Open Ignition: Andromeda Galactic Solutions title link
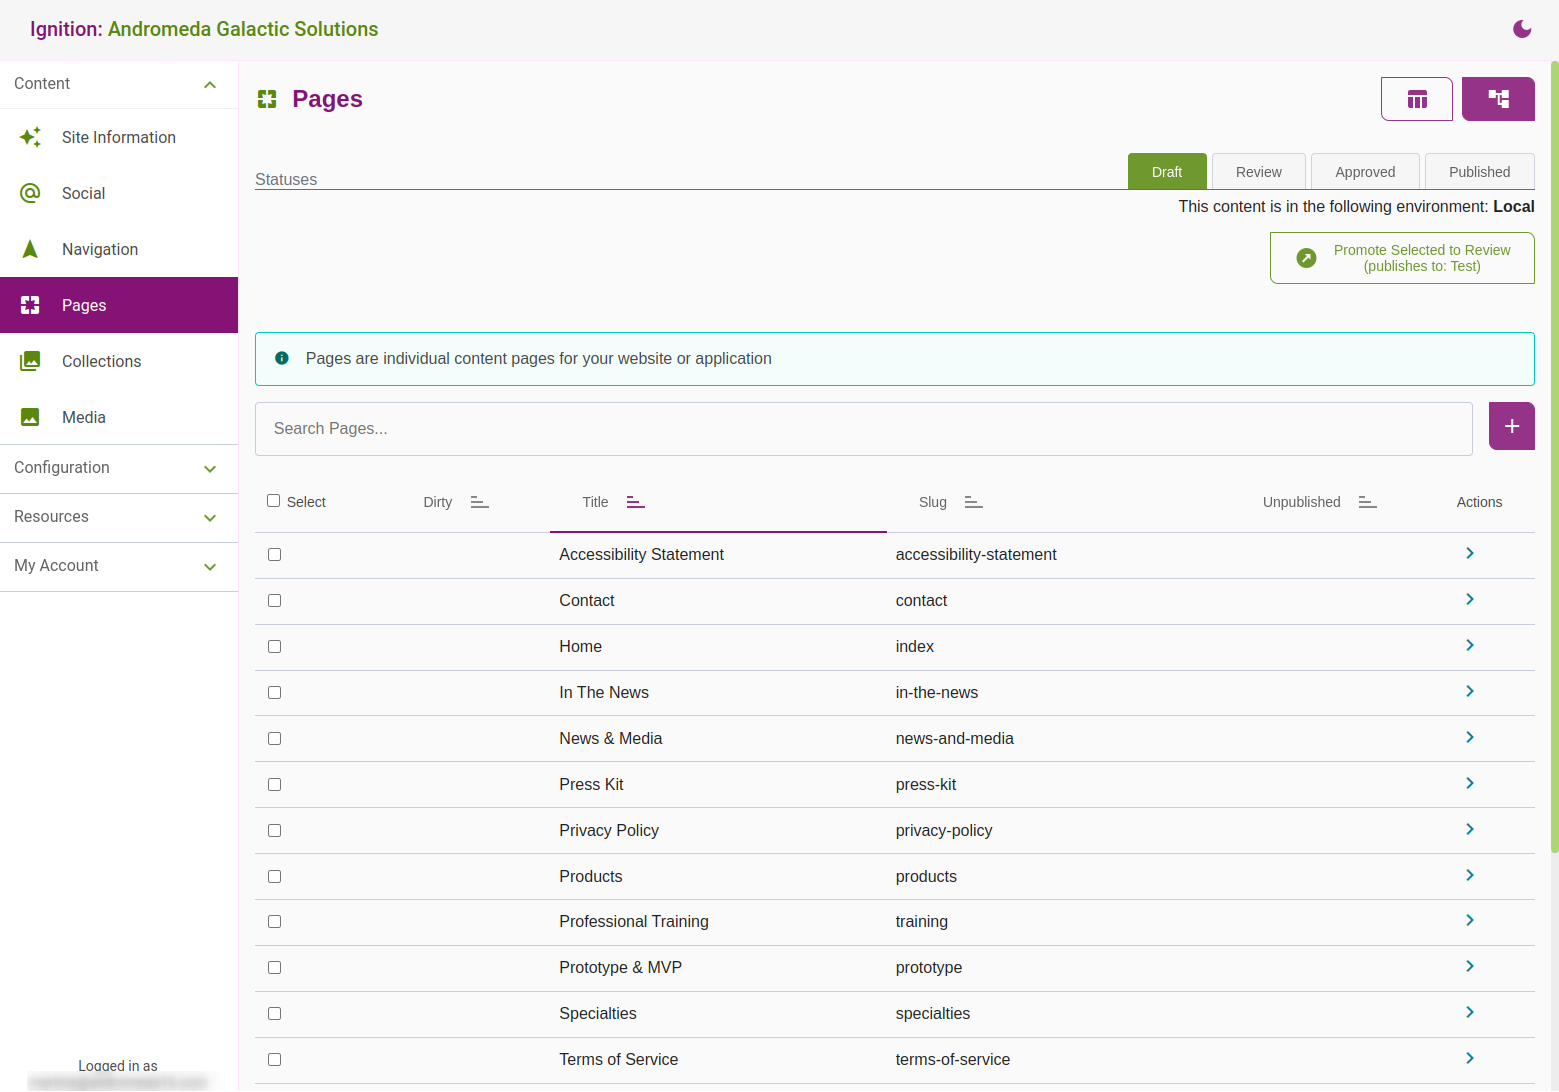1559x1092 pixels. [204, 29]
